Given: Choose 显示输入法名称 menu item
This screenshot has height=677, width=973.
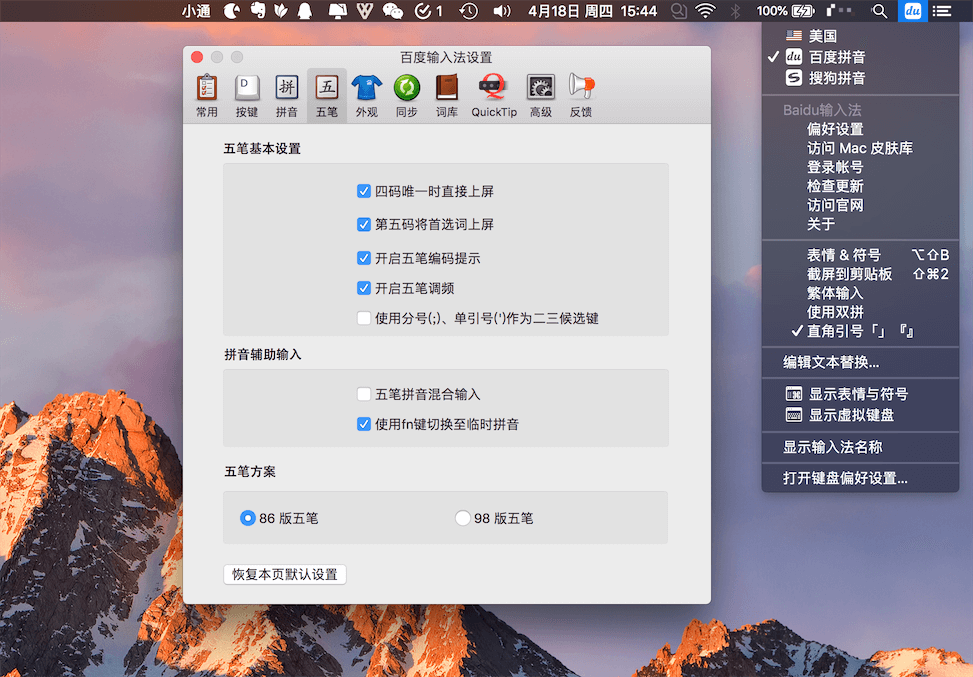Looking at the screenshot, I should 860,447.
